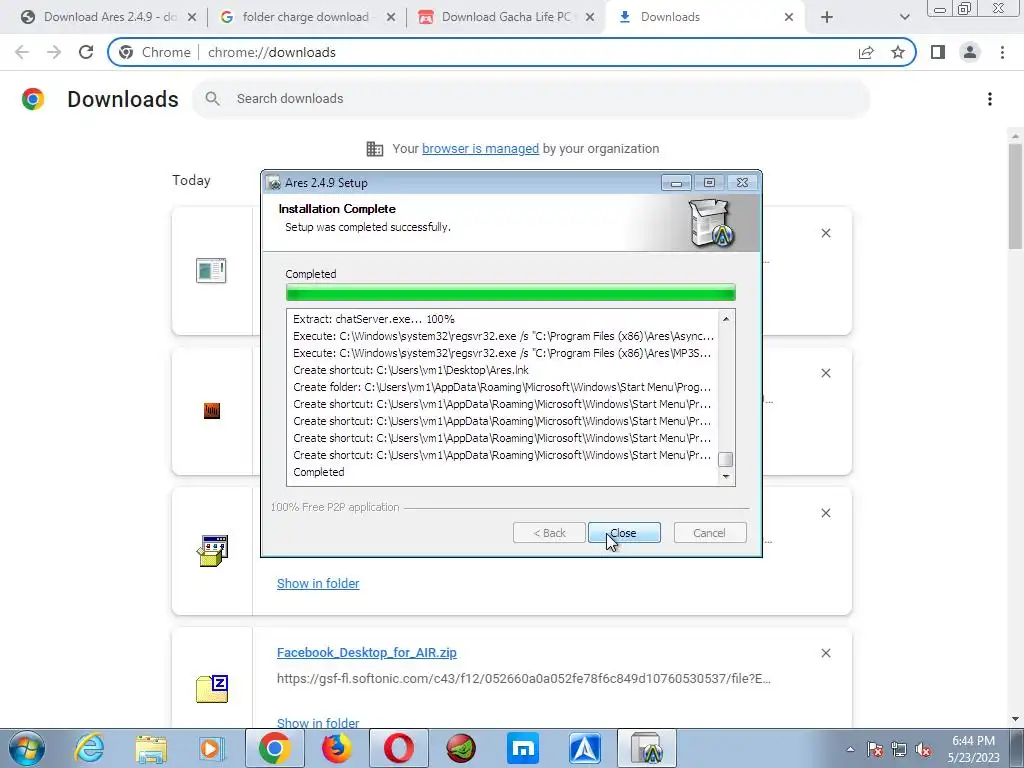Click the green installation progress bar
Viewport: 1024px width, 768px height.
[x=511, y=292]
